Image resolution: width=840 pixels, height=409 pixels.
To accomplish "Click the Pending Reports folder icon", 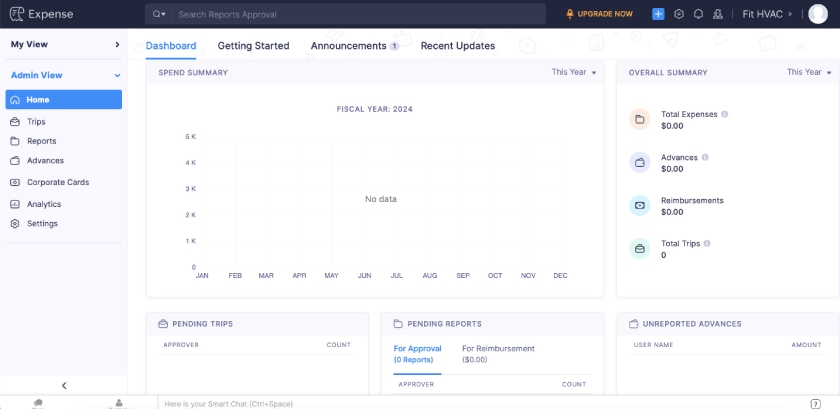I will 398,324.
